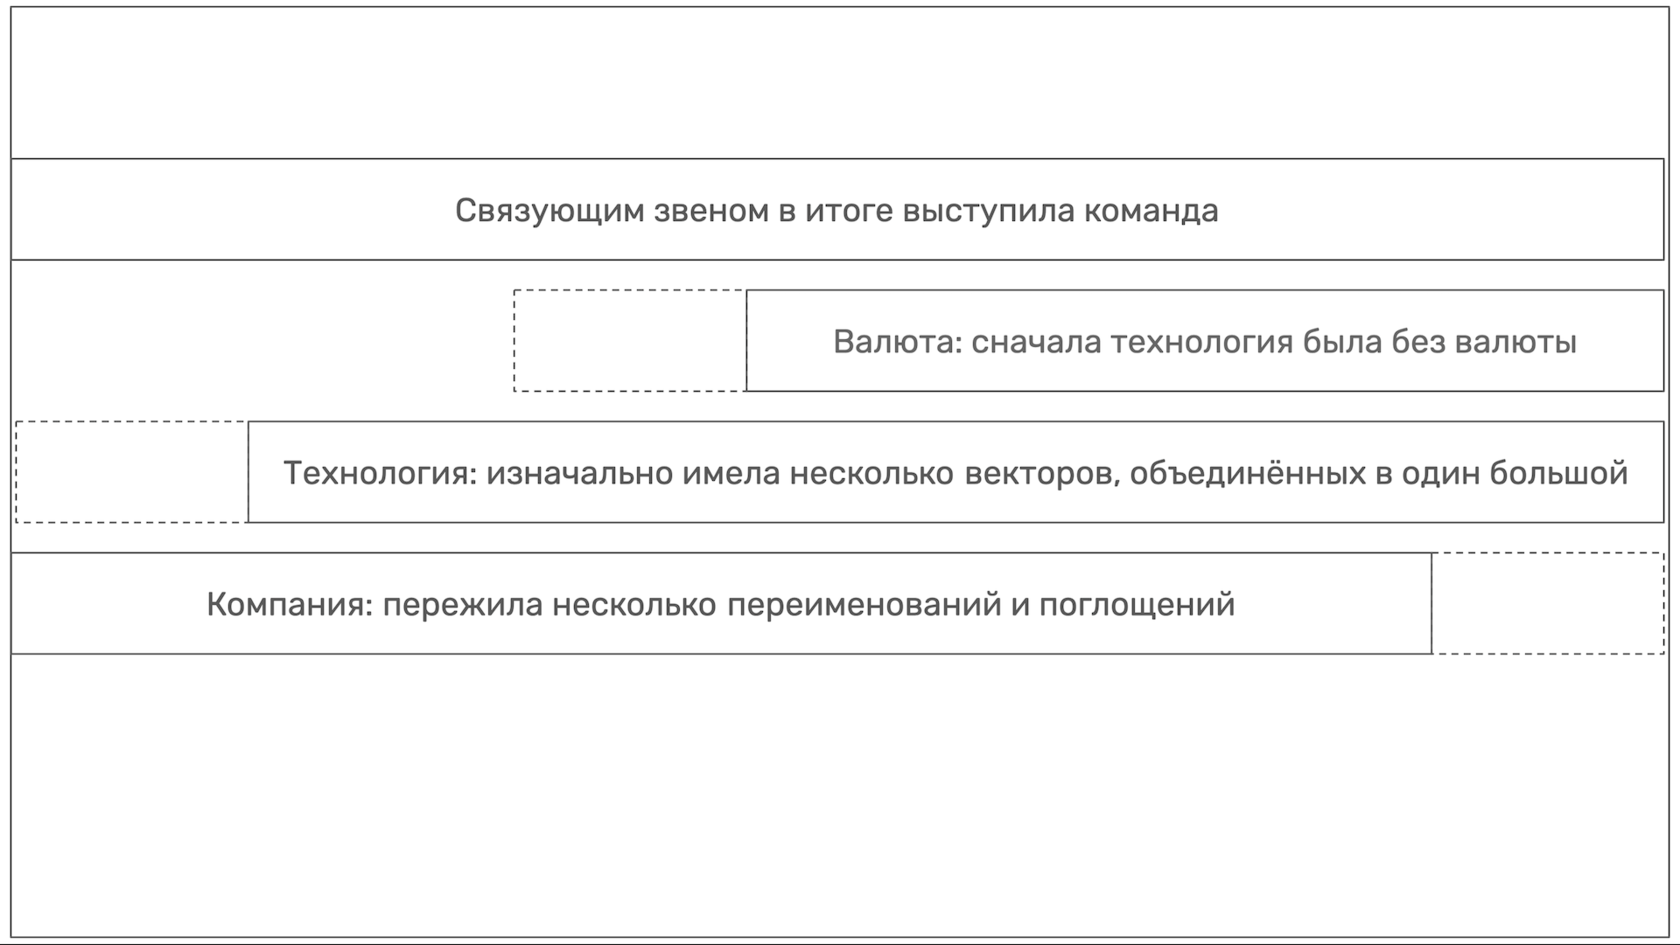The height and width of the screenshot is (945, 1680).
Task: Click the blank space left of Валюта's dashed box
Action: (262, 341)
